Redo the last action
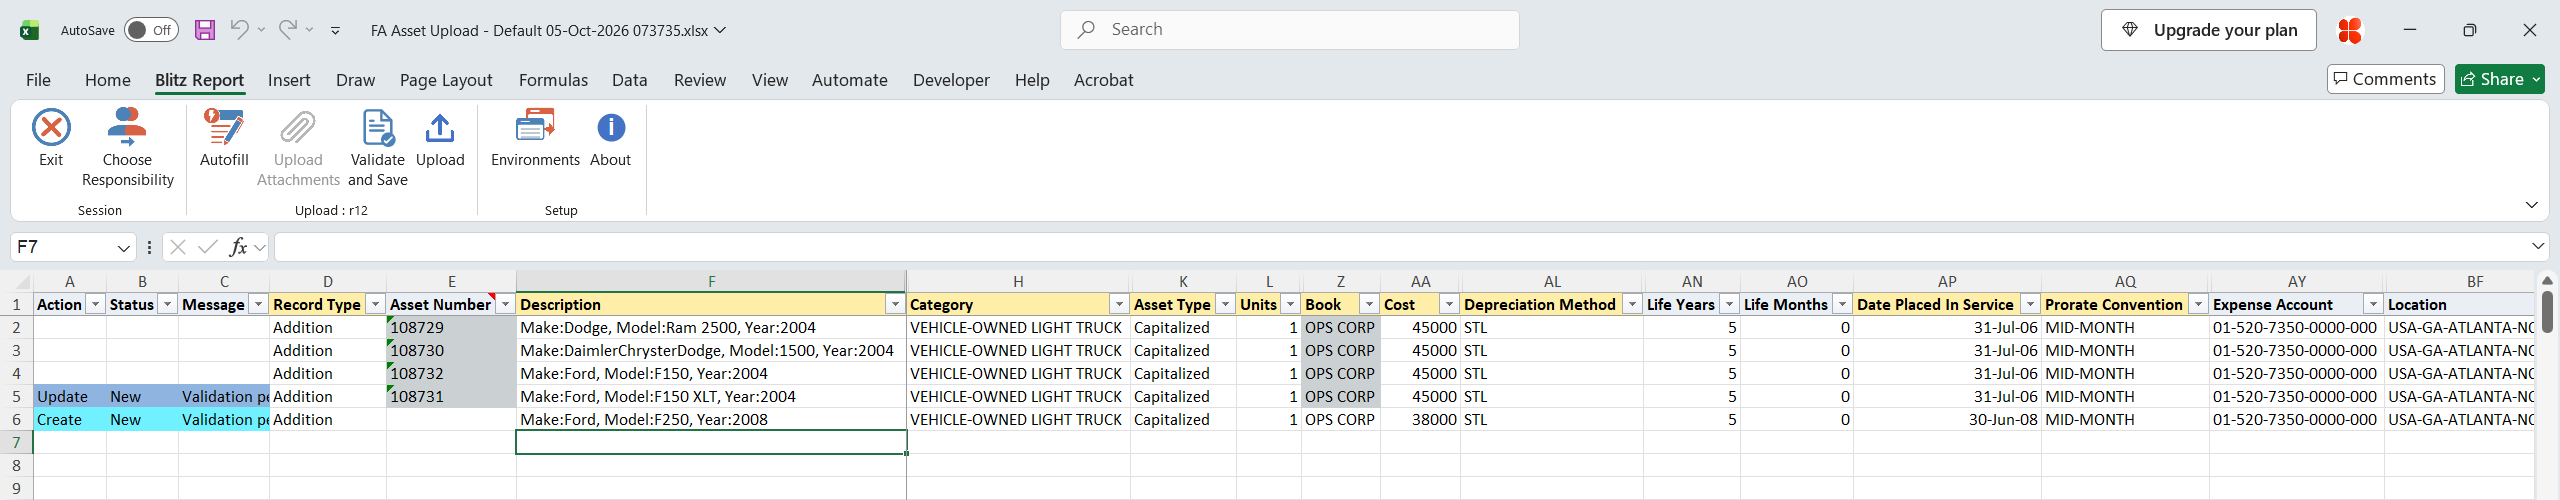The image size is (2560, 500). point(287,29)
